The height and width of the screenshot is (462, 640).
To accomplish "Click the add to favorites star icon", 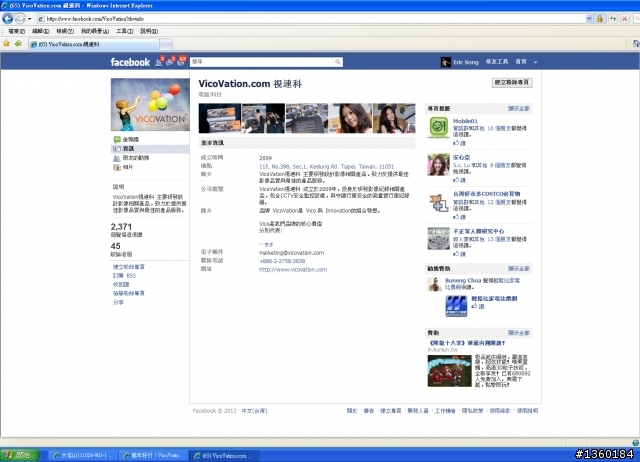I will tap(18, 43).
